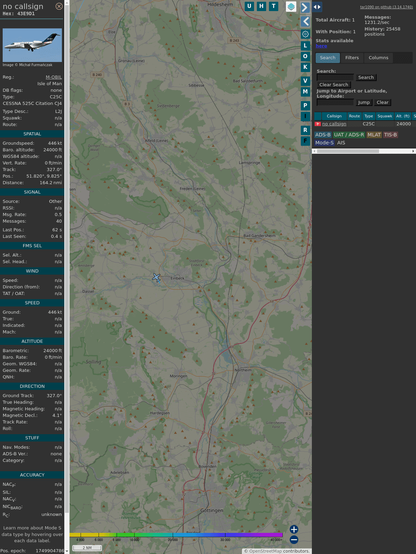Click the T map toggle button
Image resolution: width=416 pixels, height=554 pixels.
point(273,6)
